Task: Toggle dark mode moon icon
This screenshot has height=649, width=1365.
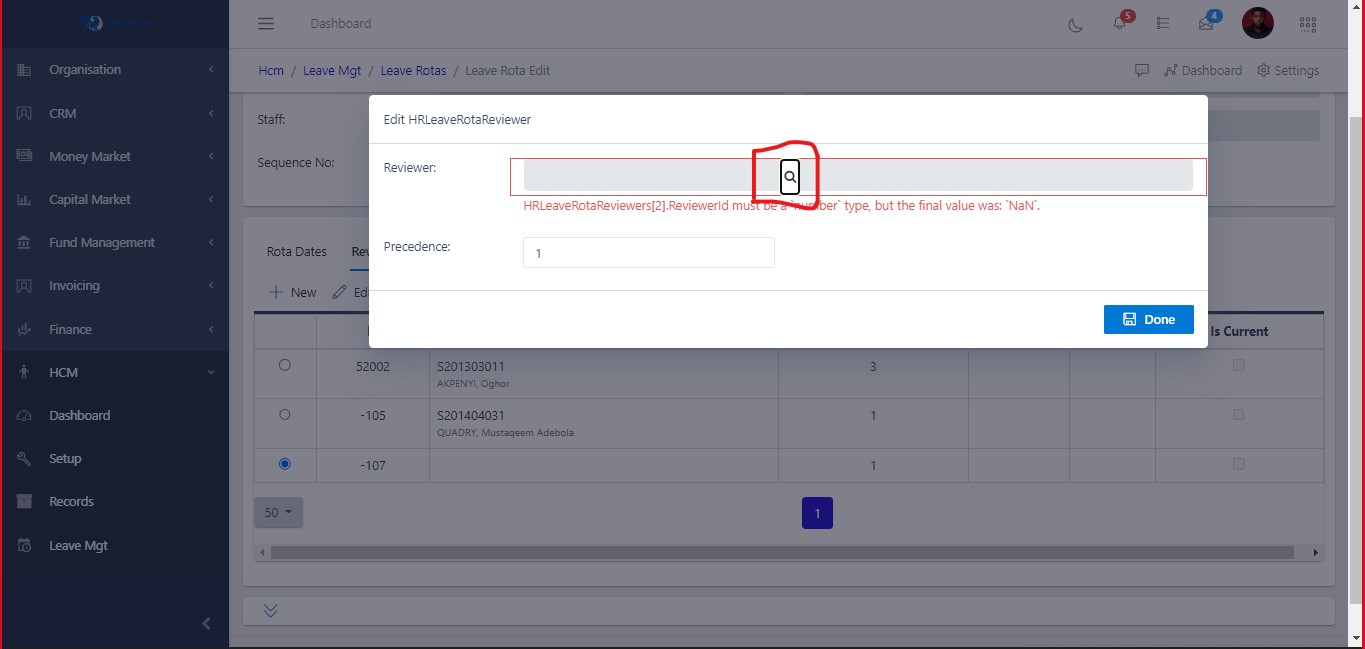Action: pyautogui.click(x=1076, y=24)
